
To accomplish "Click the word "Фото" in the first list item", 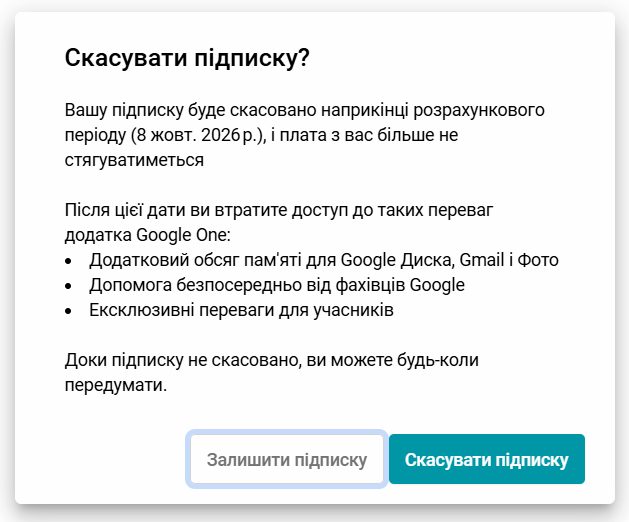I will click(539, 260).
